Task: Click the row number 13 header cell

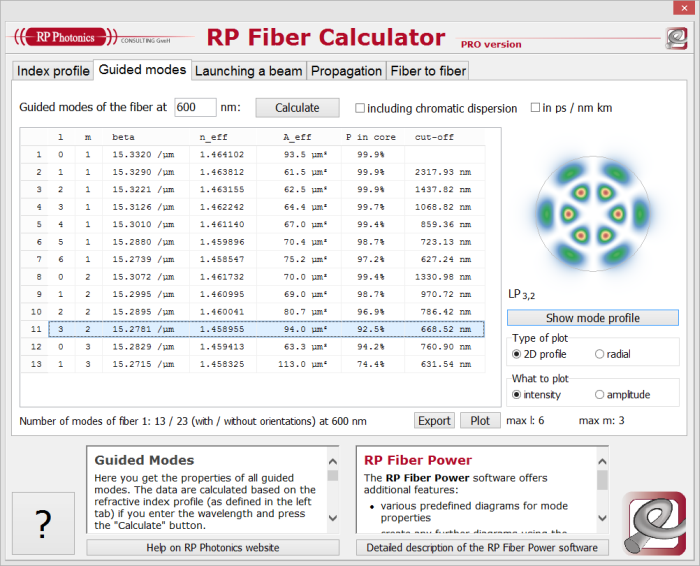Action: tap(34, 364)
